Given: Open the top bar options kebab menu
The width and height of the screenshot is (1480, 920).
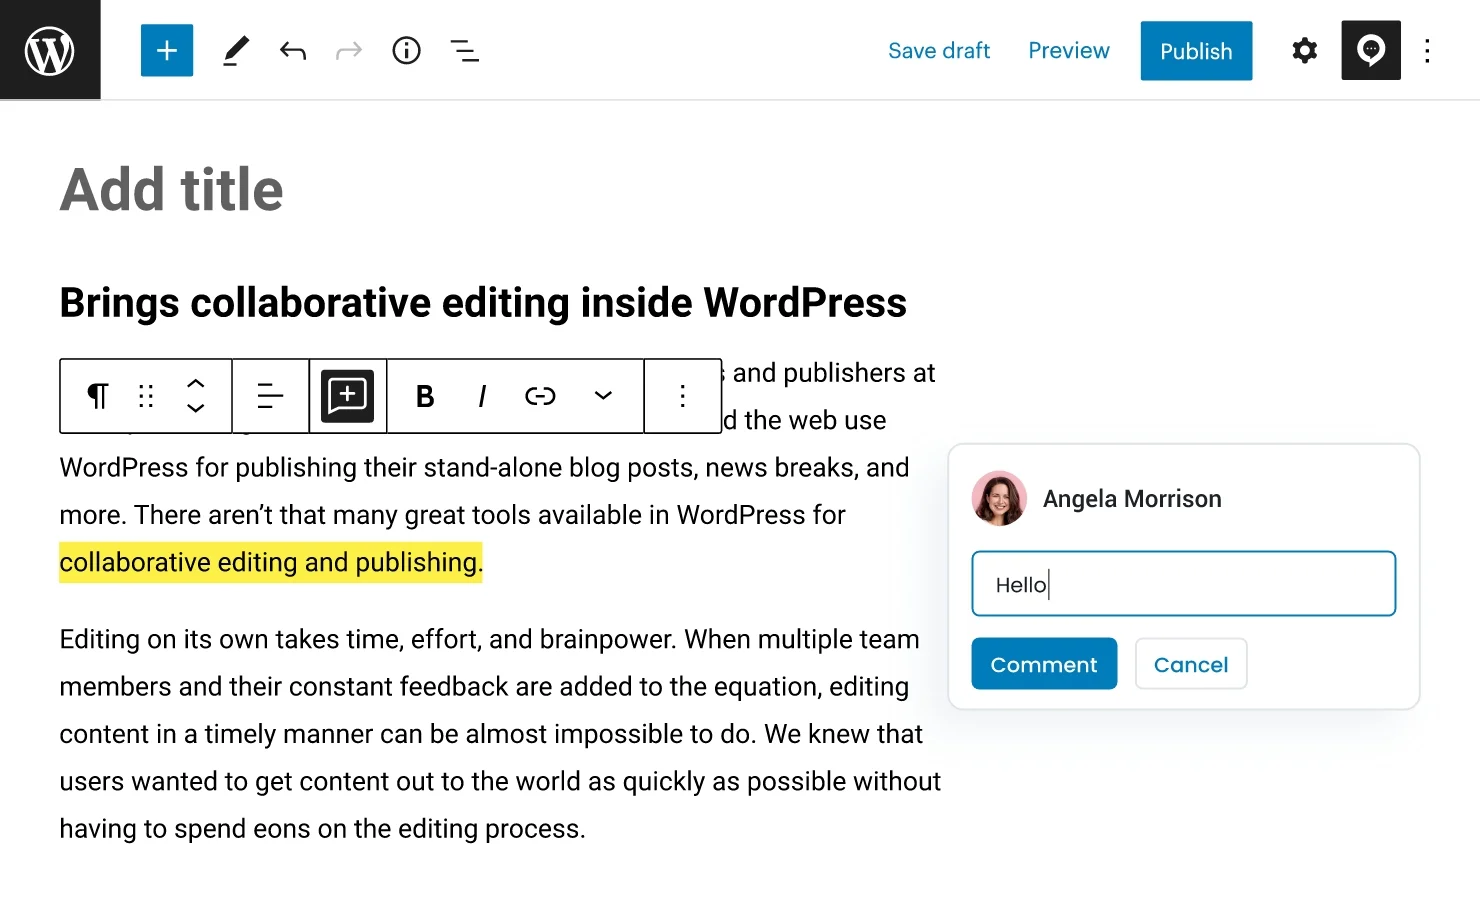Looking at the screenshot, I should (1428, 51).
